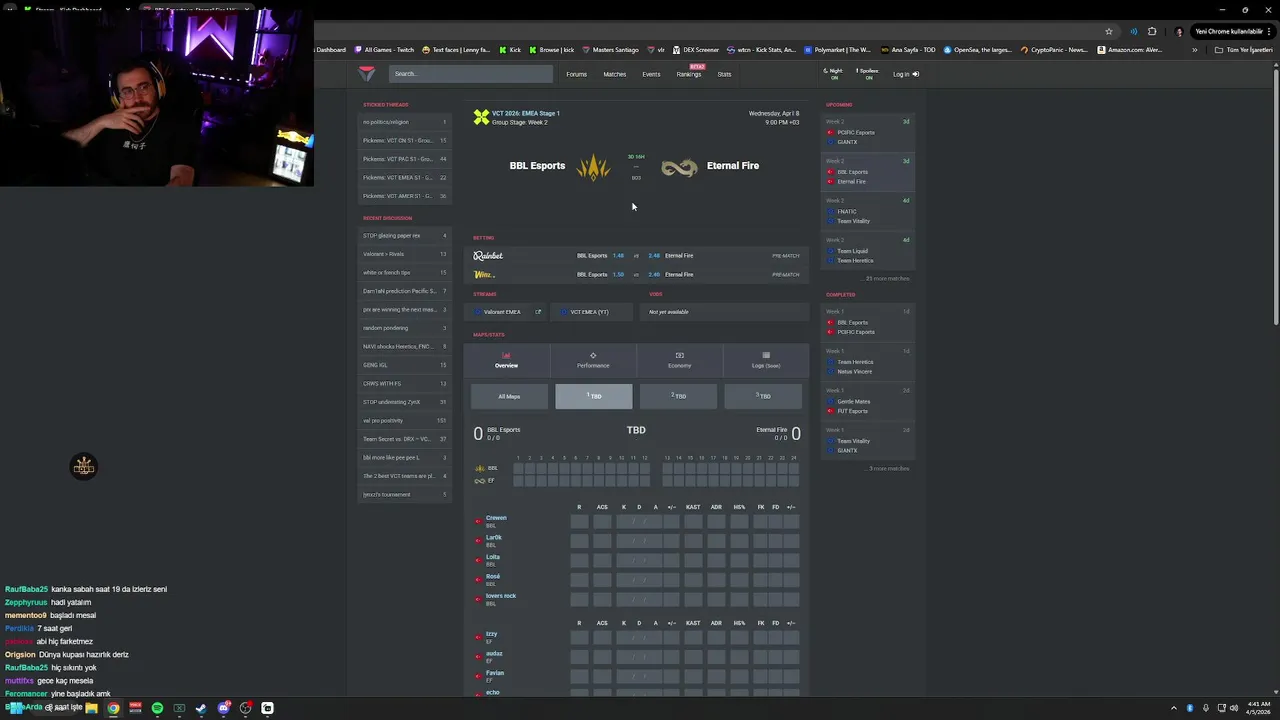Switch to Overview tab
This screenshot has width=1280, height=720.
[x=506, y=360]
